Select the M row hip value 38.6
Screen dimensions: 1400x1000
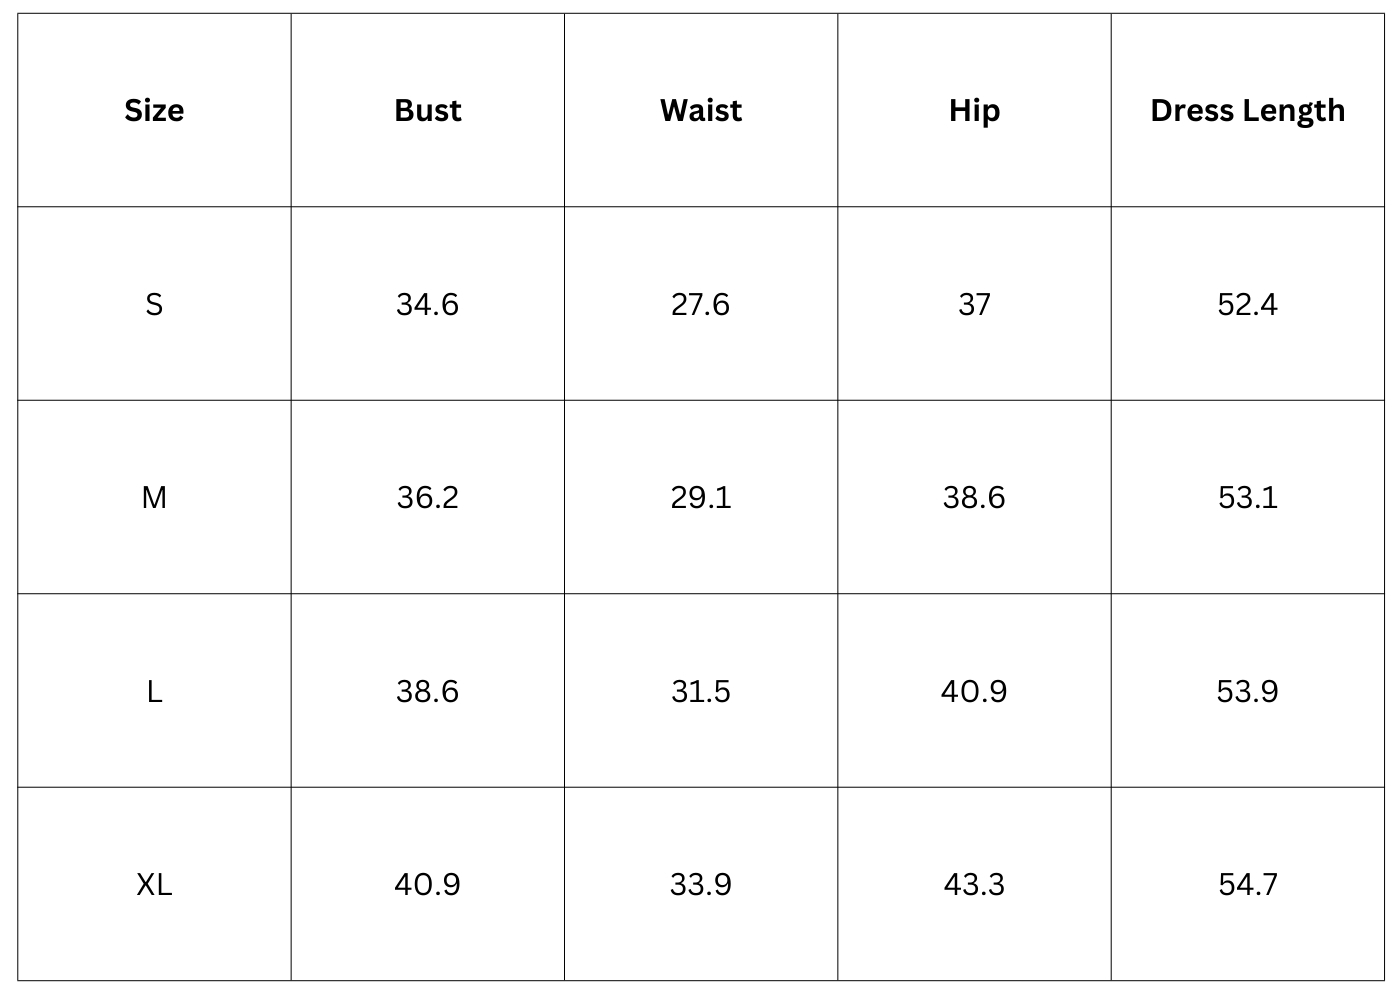[x=974, y=497]
